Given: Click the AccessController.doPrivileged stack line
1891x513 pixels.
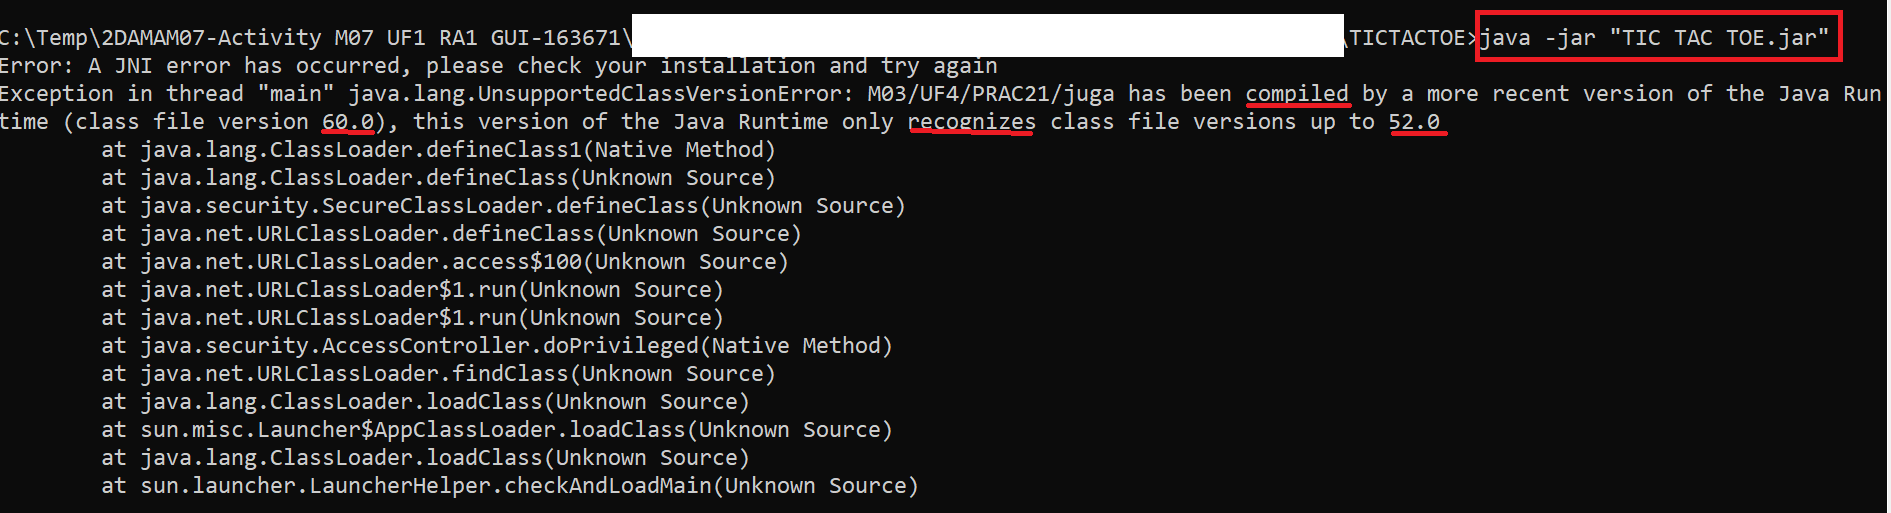Looking at the screenshot, I should click(x=497, y=346).
